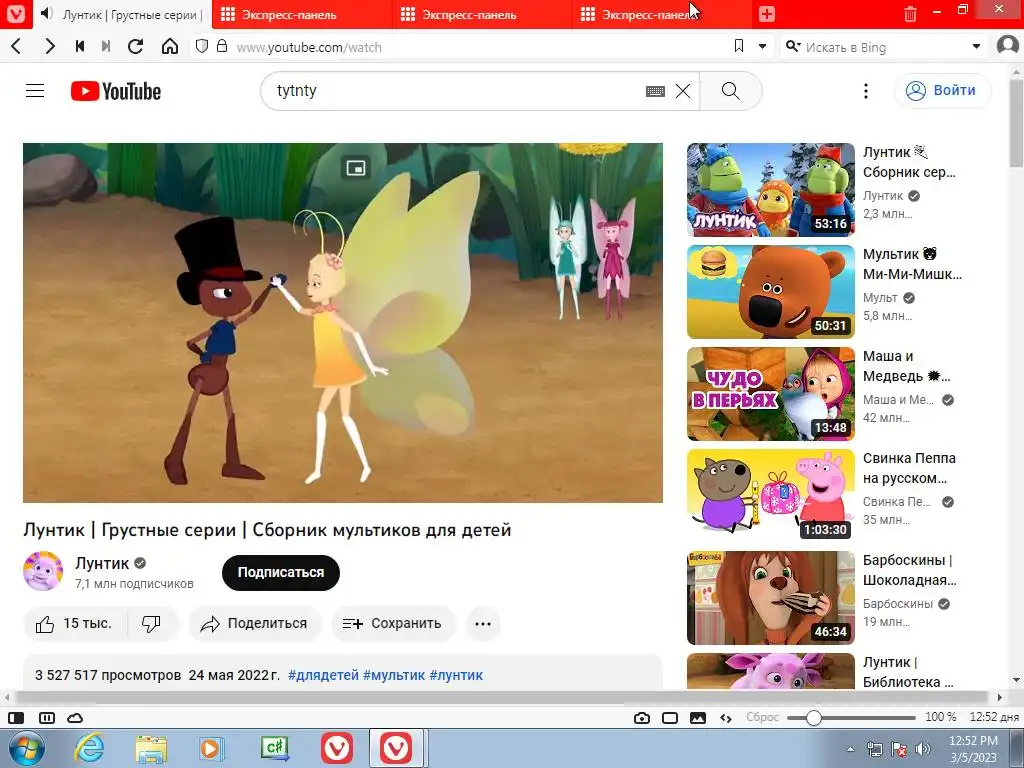Switch to the third Экспресс-панель tab

[483, 14]
